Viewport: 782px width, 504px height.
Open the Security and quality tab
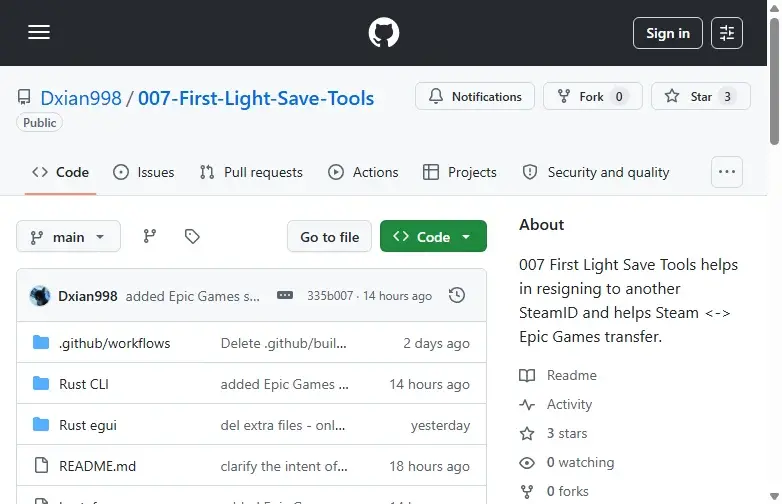[595, 172]
